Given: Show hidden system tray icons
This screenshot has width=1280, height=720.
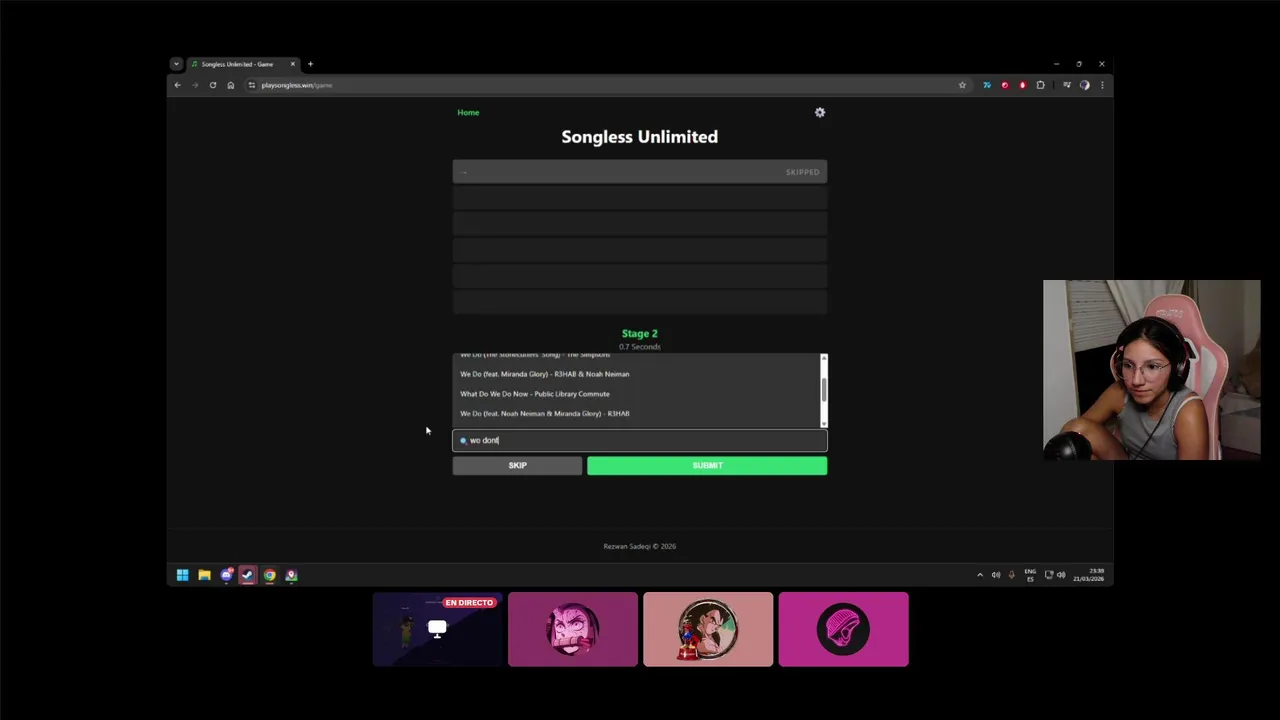Looking at the screenshot, I should 980,575.
